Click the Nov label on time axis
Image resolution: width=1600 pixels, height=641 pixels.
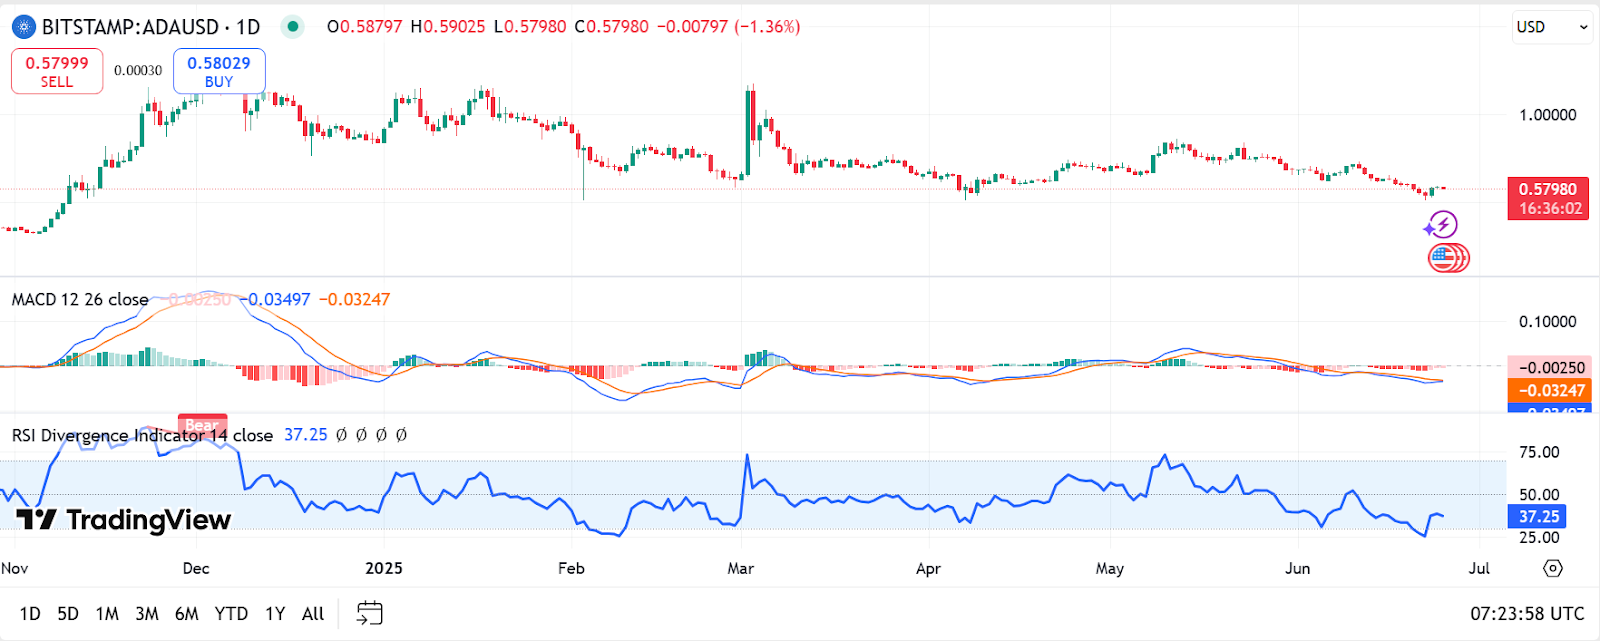[x=14, y=568]
